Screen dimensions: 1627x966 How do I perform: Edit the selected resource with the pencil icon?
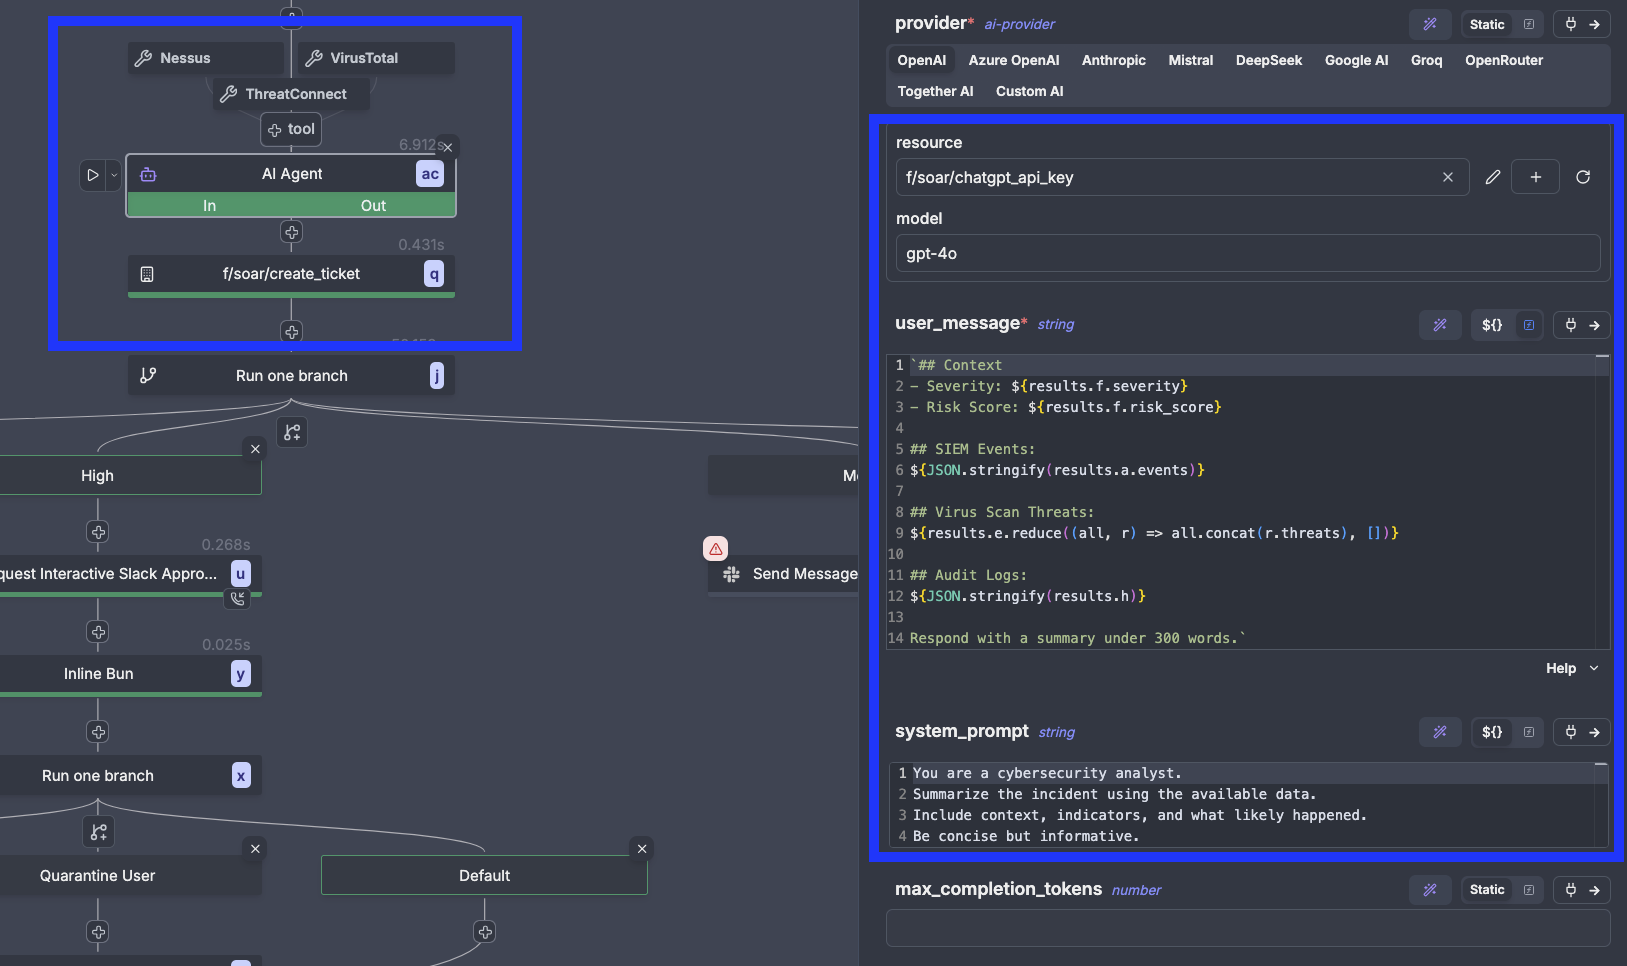[1492, 177]
